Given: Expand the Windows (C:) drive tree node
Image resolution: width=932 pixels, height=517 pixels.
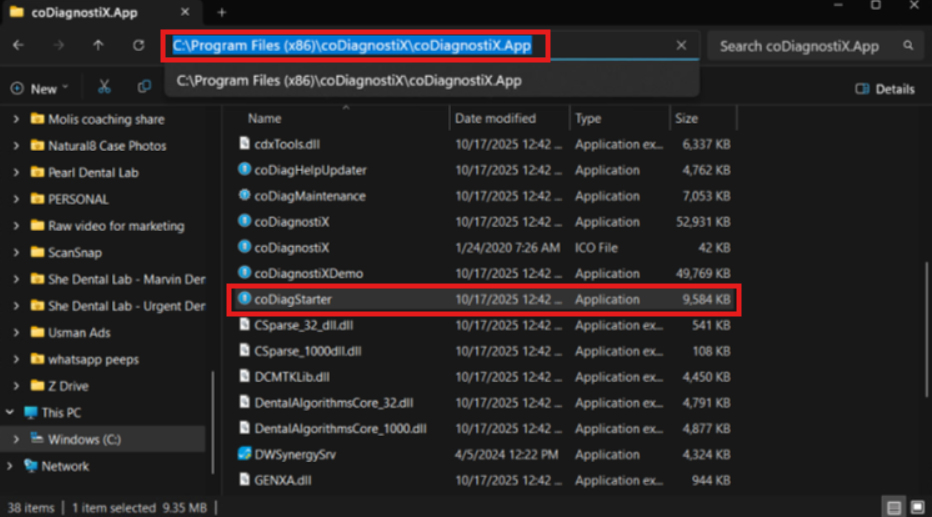Looking at the screenshot, I should [x=16, y=439].
